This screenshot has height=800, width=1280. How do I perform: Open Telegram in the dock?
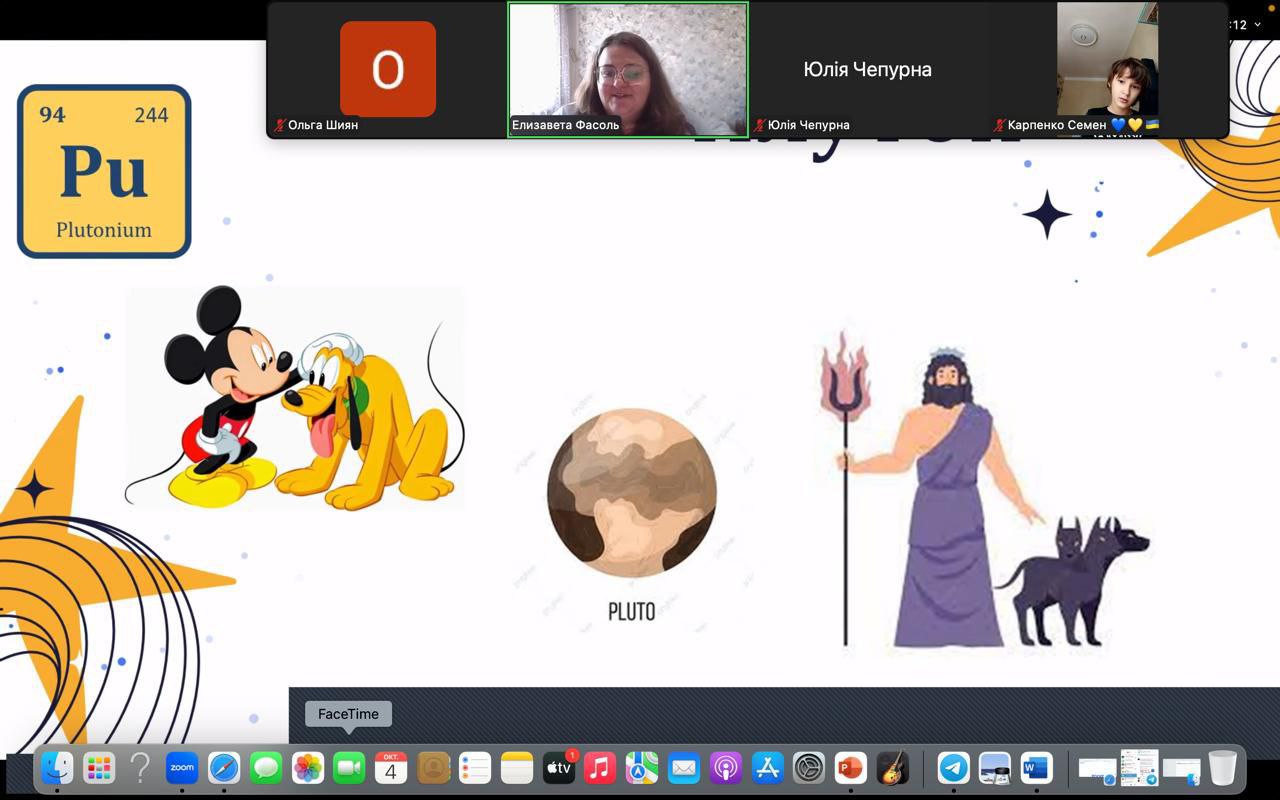pos(953,768)
